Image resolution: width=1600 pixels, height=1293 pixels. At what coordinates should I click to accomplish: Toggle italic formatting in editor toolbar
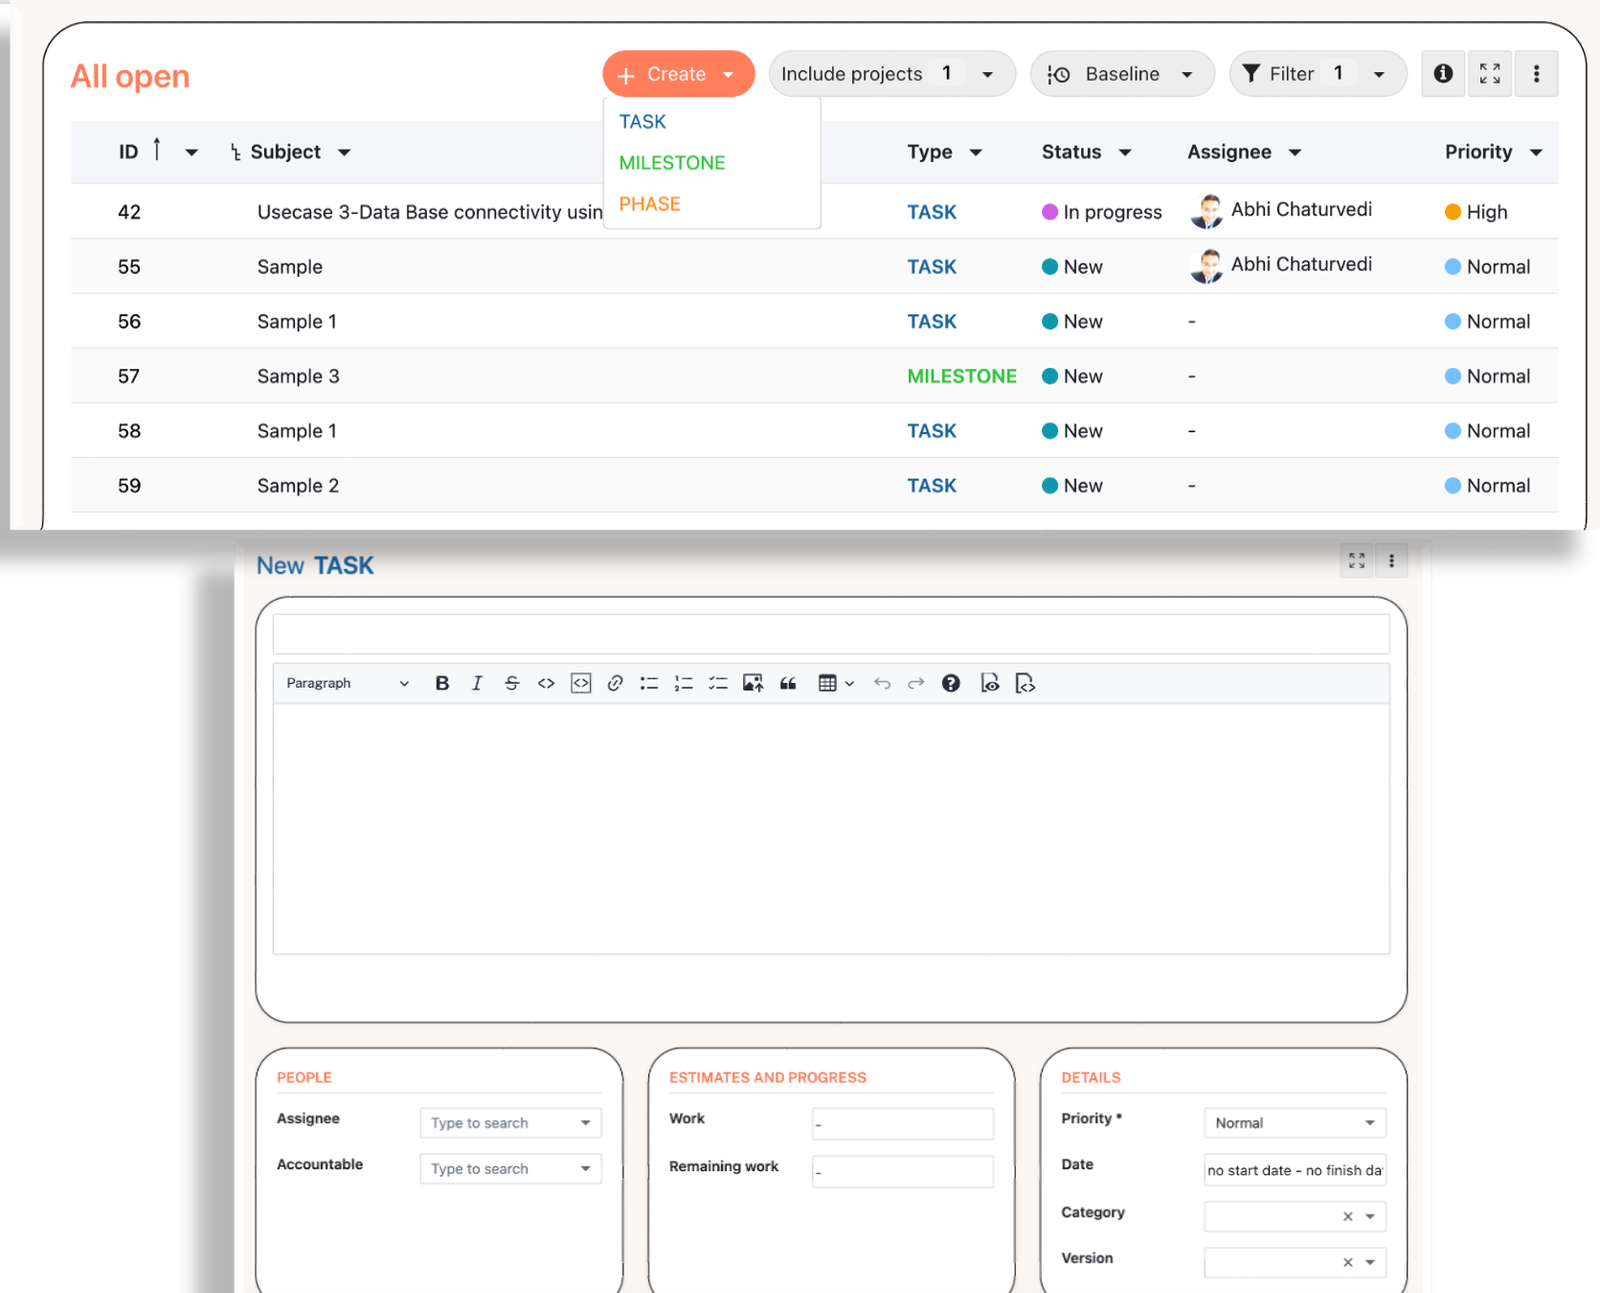477,683
